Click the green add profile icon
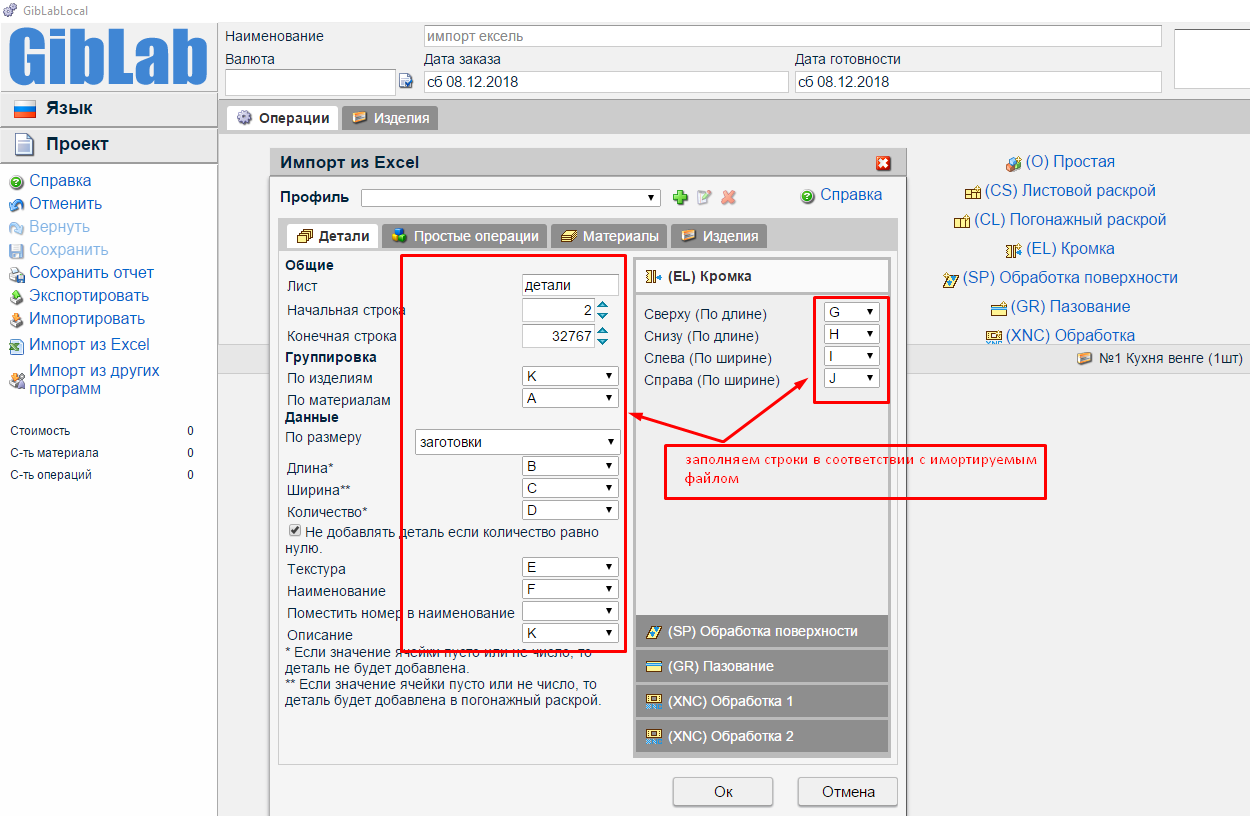Image resolution: width=1250 pixels, height=816 pixels. pos(680,197)
